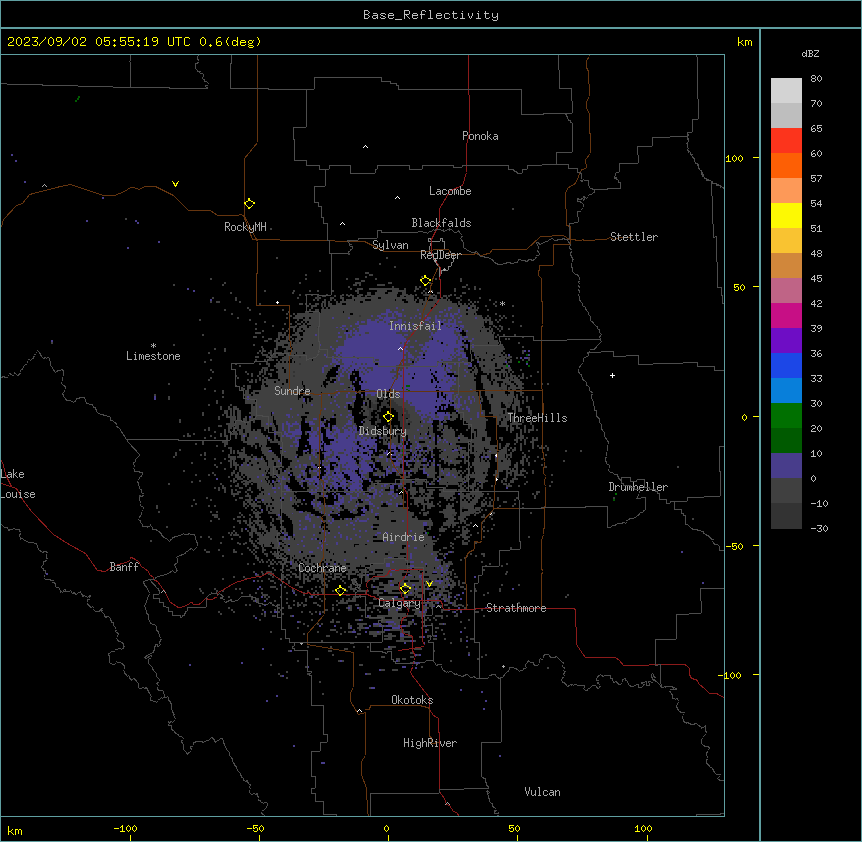Viewport: 862px width, 842px height.
Task: Select the Okotoks label
Action: pyautogui.click(x=412, y=700)
